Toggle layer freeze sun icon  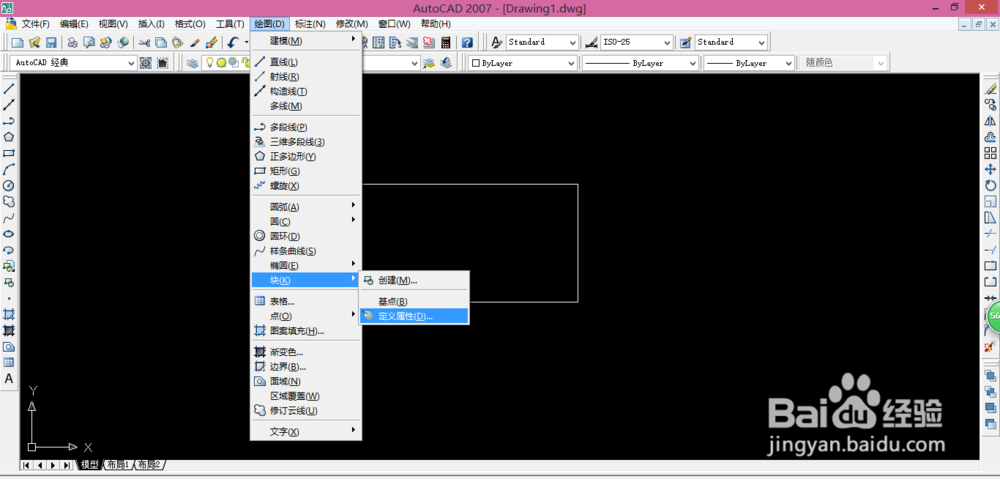pyautogui.click(x=221, y=63)
